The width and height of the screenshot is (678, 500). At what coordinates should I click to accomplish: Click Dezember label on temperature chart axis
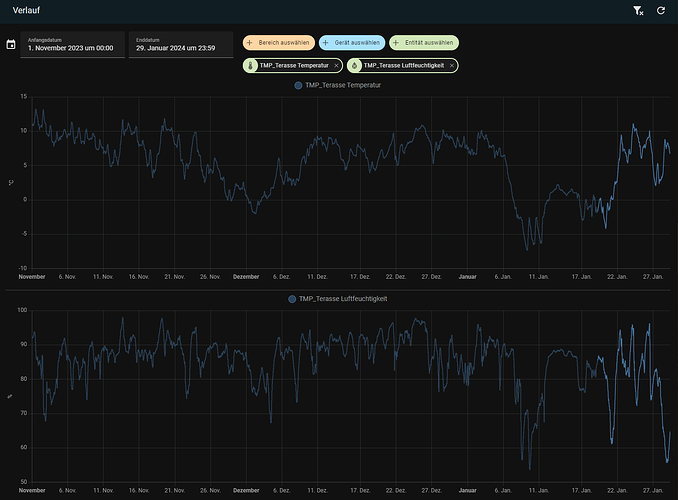(x=246, y=276)
